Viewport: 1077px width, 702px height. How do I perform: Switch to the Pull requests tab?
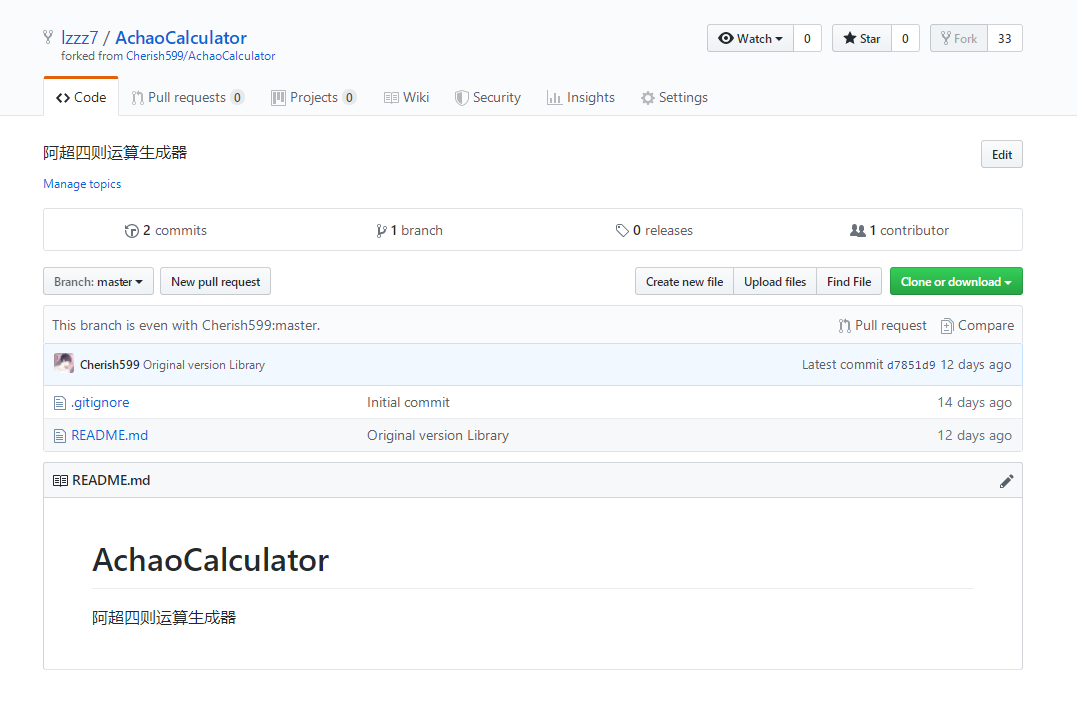tap(188, 98)
